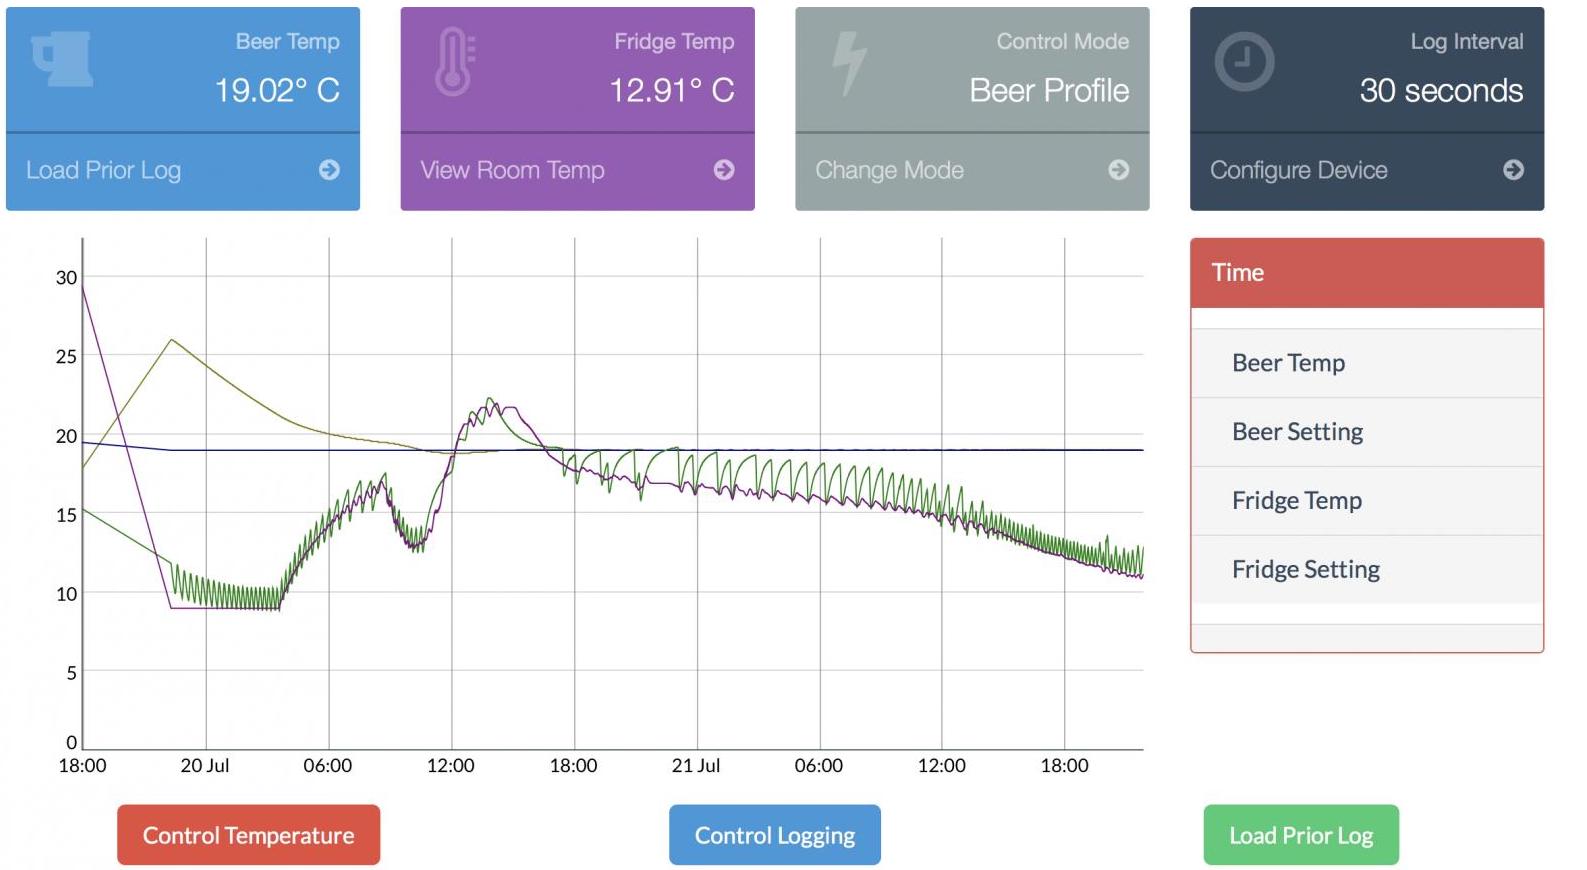This screenshot has width=1587, height=870.
Task: Click arrow icon beside View Room Temp
Action: click(x=724, y=170)
